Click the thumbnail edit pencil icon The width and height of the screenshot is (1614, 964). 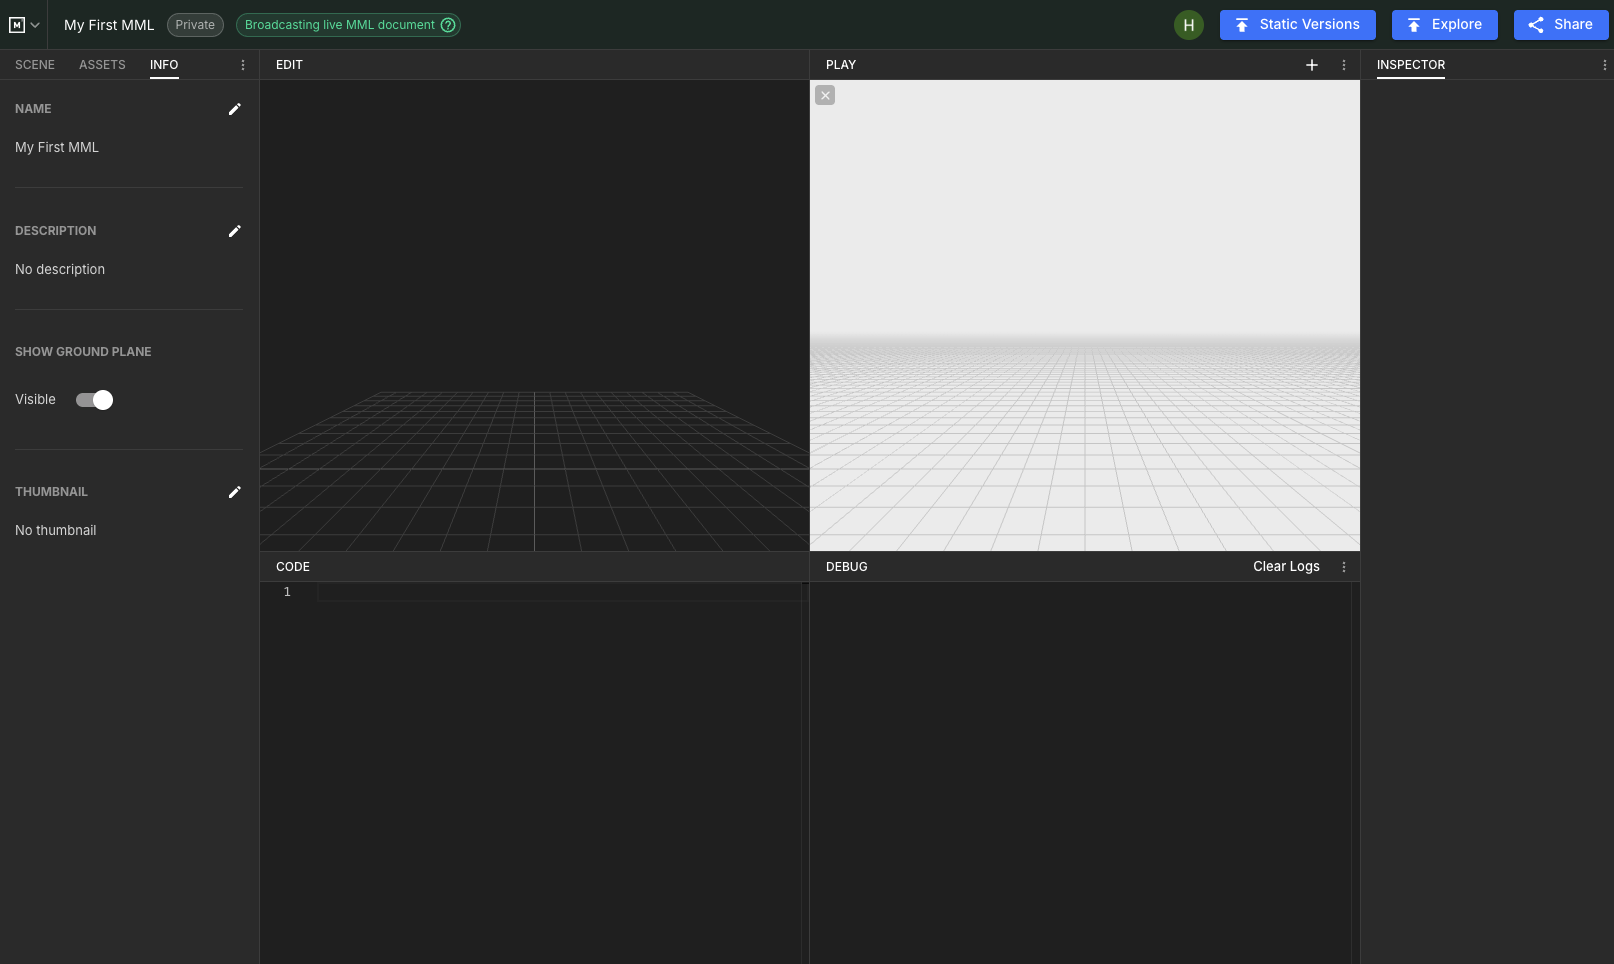pos(234,492)
